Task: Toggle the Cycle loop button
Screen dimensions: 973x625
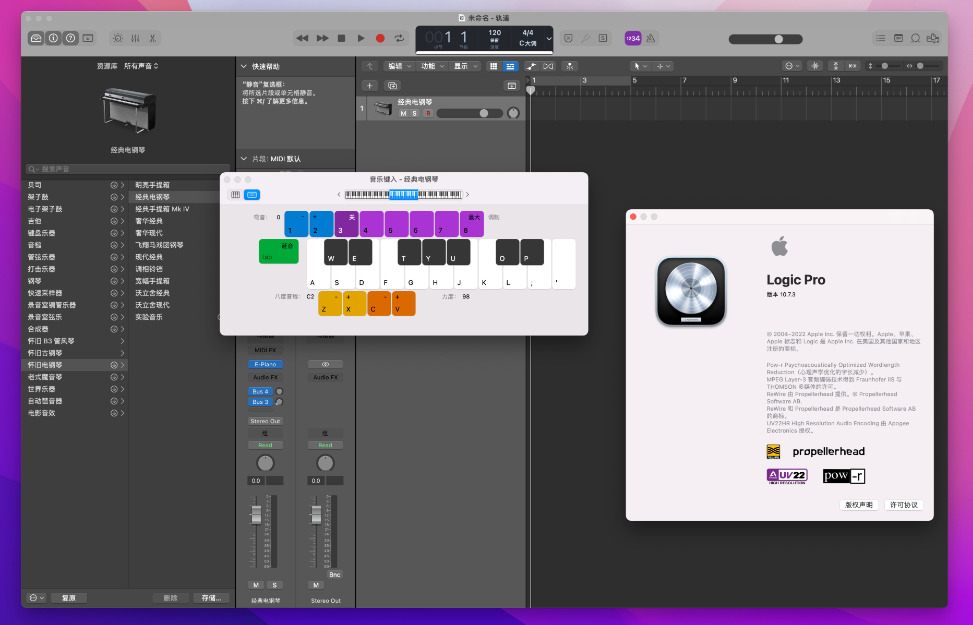Action: point(400,38)
